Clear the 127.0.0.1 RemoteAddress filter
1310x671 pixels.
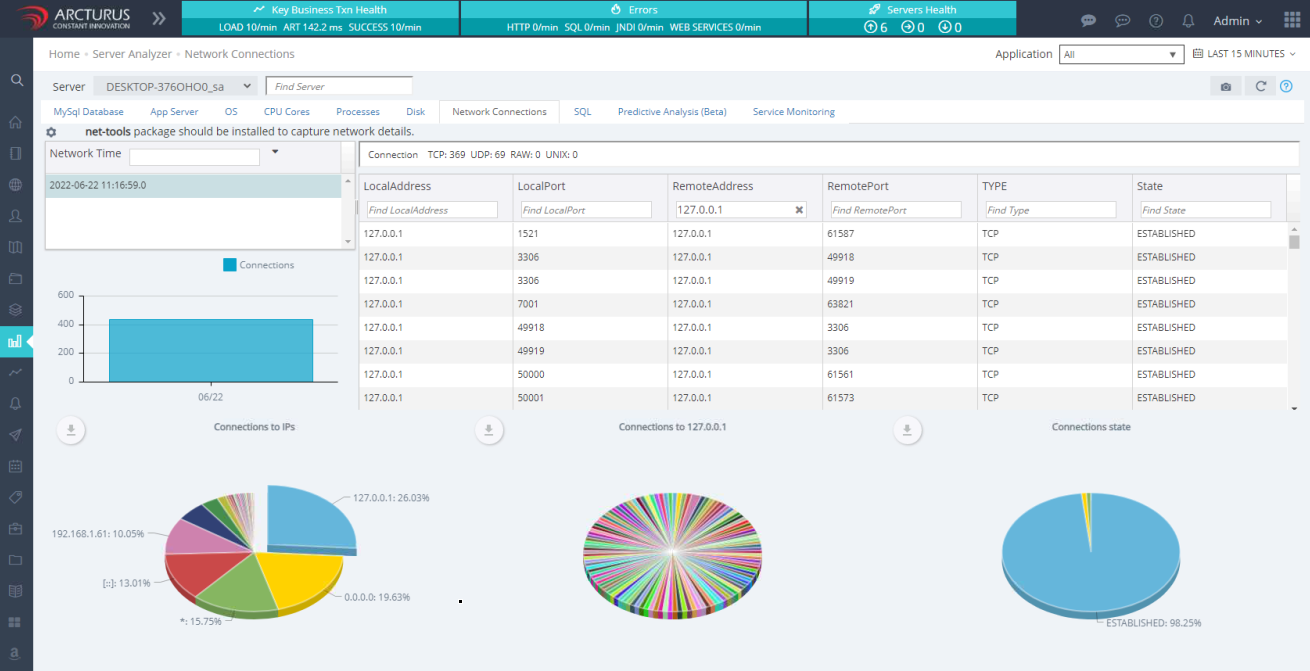(799, 210)
